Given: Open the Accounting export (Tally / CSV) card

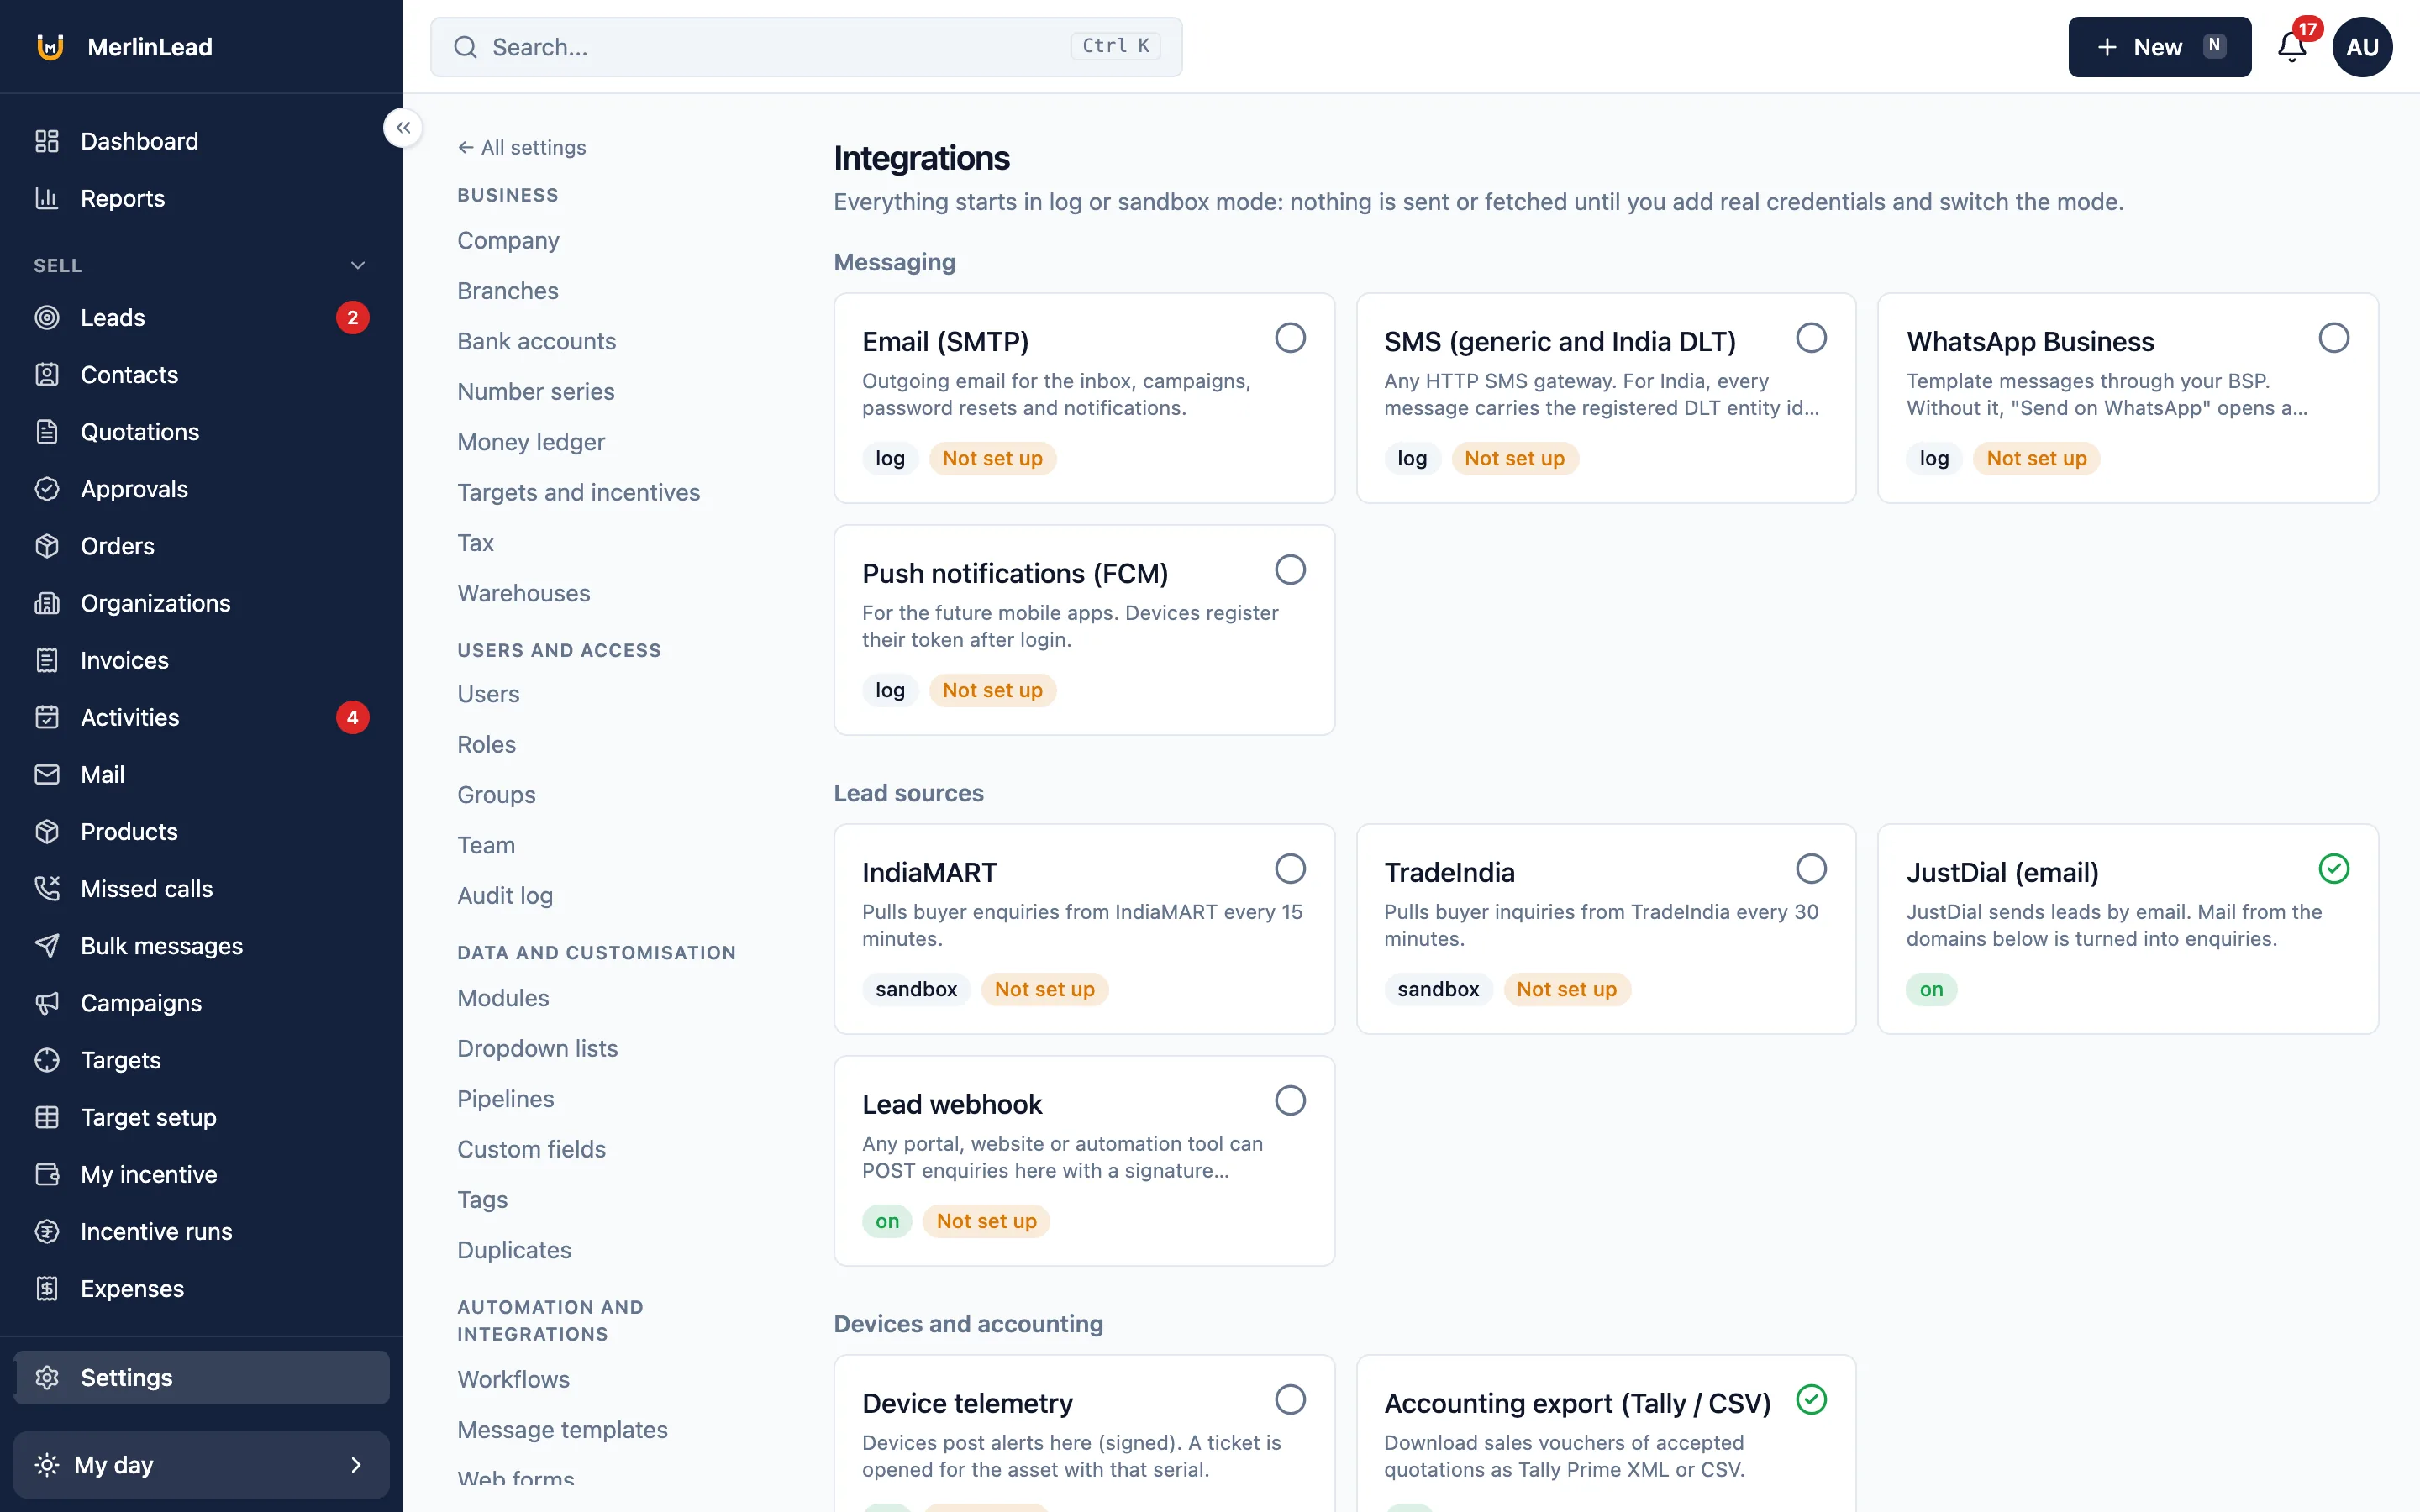Looking at the screenshot, I should click(1605, 1433).
